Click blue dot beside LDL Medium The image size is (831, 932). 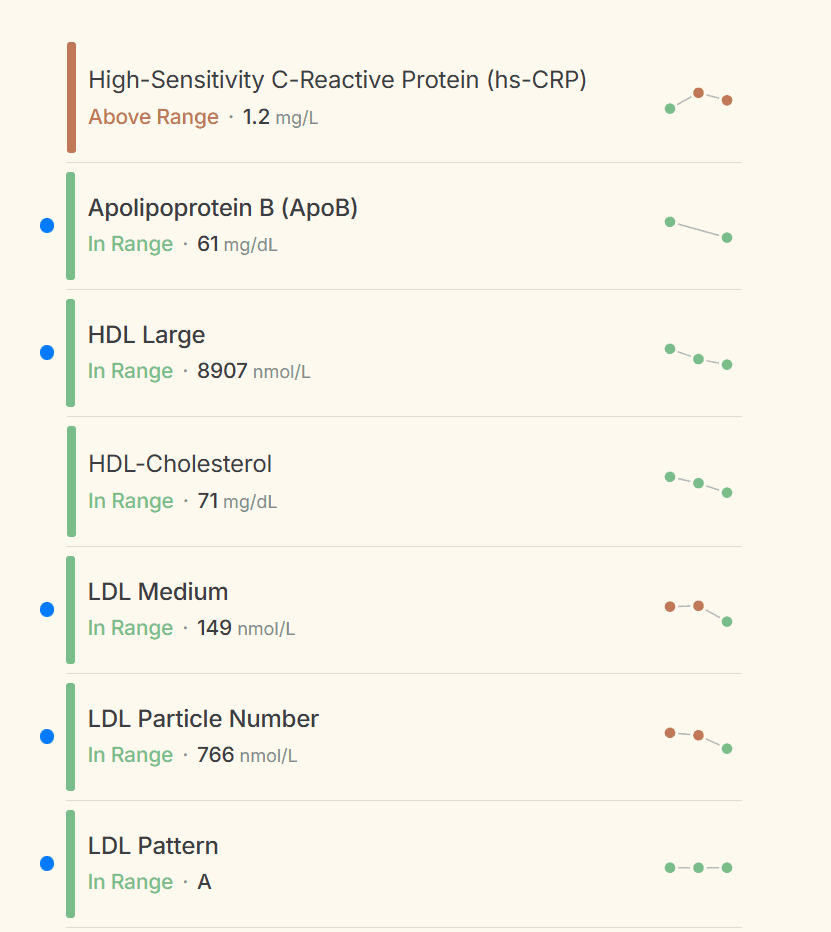(47, 609)
